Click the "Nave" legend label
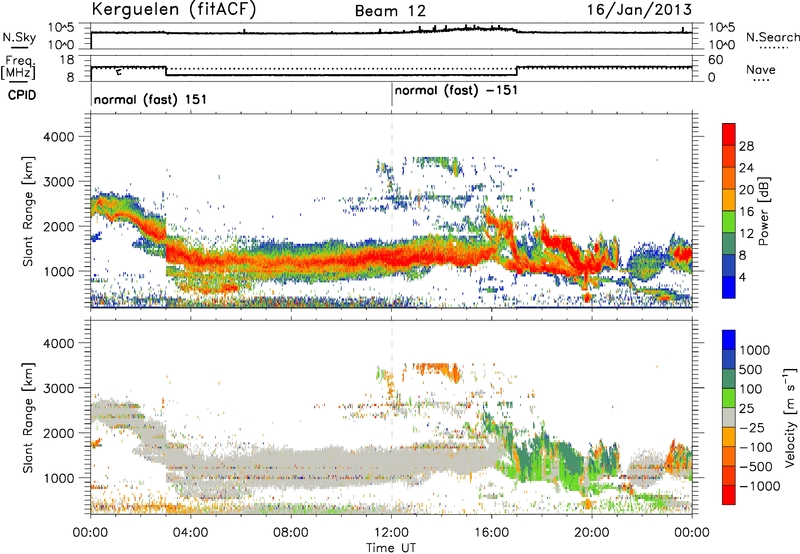 761,70
